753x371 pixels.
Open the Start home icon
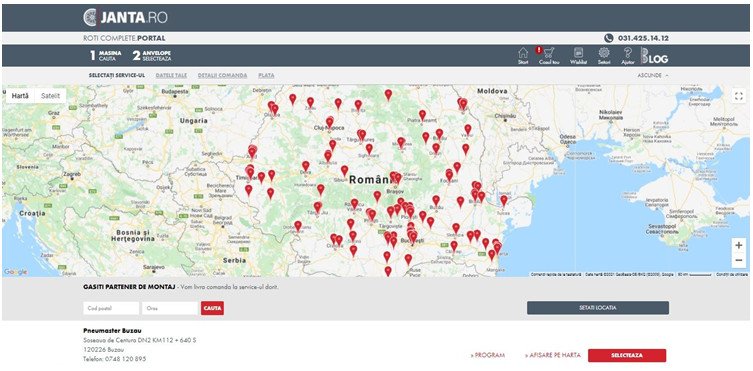(523, 55)
